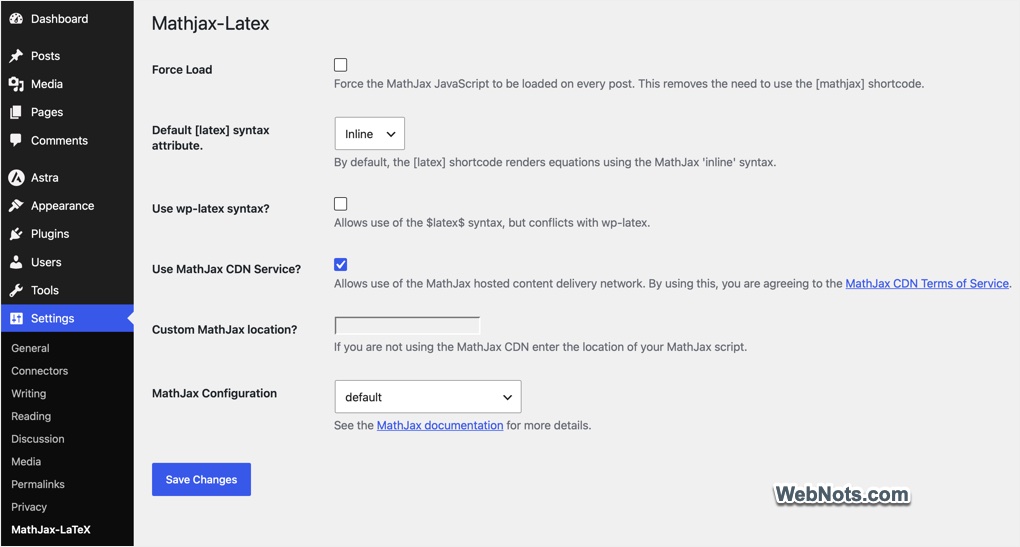
Task: Click the Plugins plug icon
Action: 16,234
